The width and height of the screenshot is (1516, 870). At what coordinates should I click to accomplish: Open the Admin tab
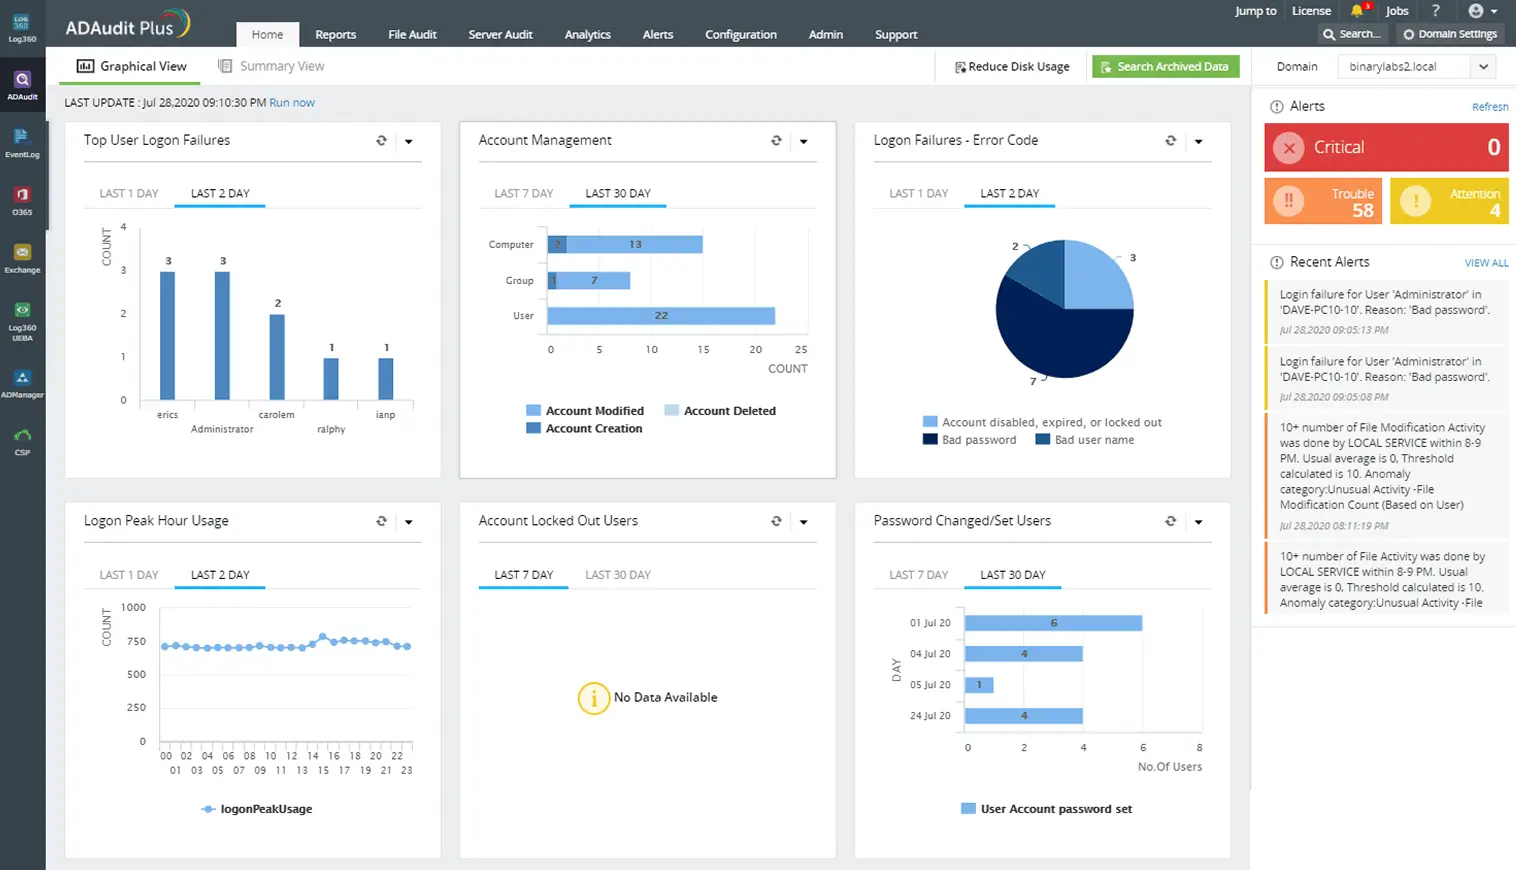coord(826,35)
